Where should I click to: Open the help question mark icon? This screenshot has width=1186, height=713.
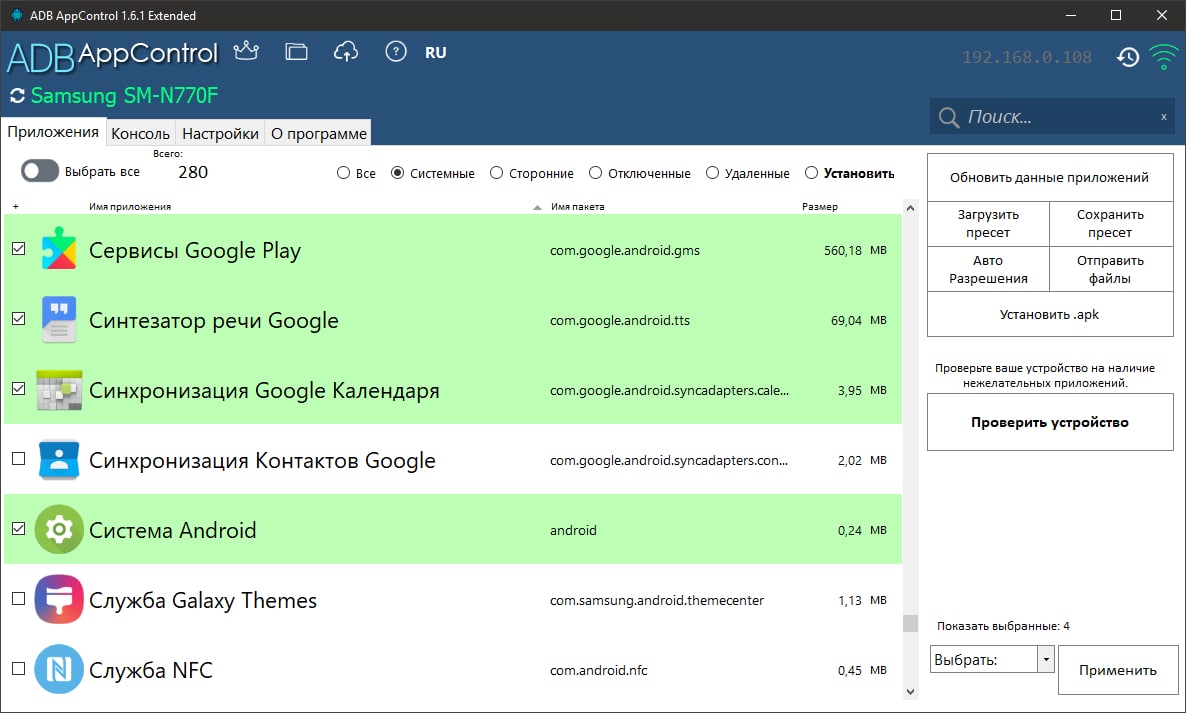click(x=396, y=51)
